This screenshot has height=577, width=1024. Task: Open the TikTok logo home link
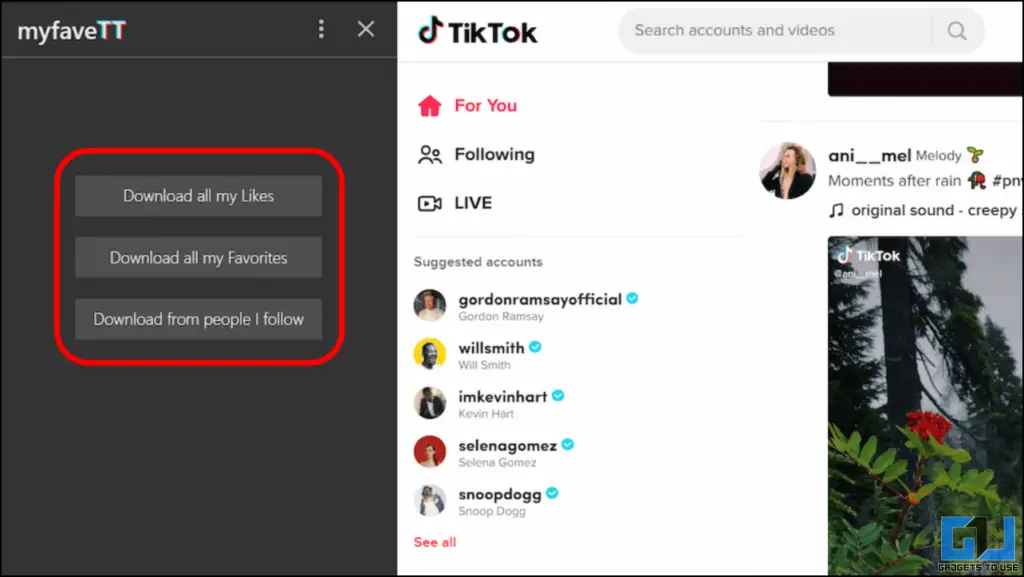click(x=477, y=31)
